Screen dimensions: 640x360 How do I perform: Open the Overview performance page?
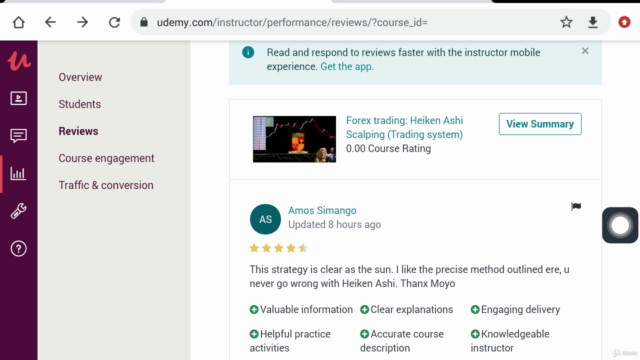(80, 77)
